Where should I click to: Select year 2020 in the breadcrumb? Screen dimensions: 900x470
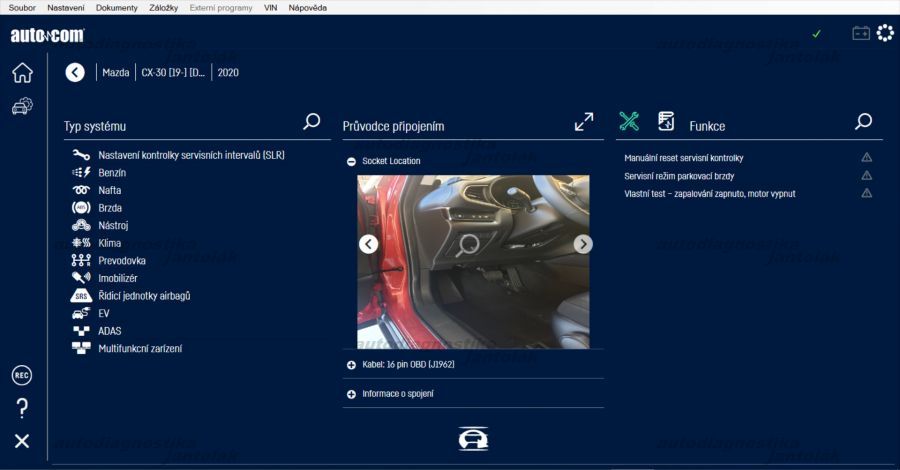228,72
